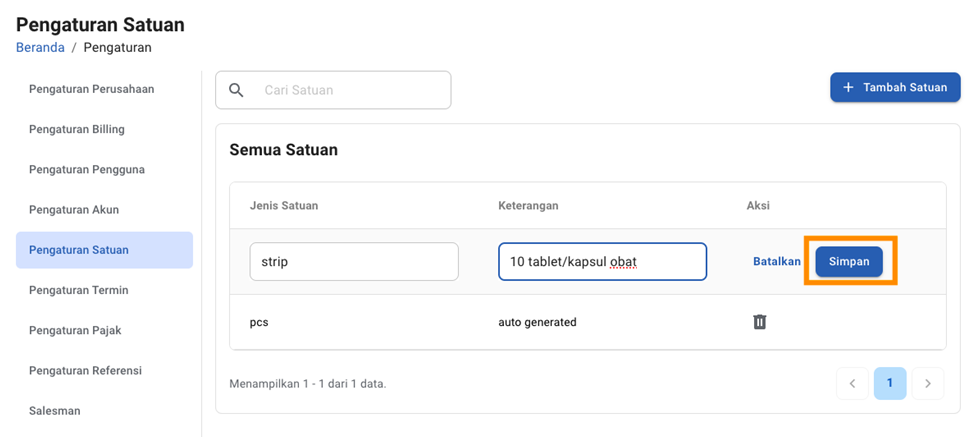Select page 1 in pagination

click(x=890, y=383)
